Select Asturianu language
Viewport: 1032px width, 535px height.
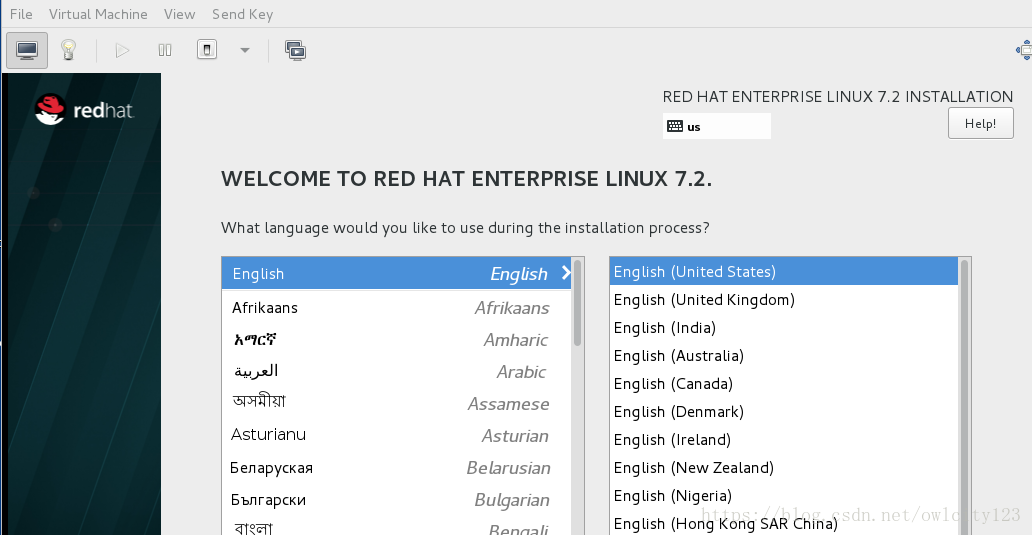point(396,435)
